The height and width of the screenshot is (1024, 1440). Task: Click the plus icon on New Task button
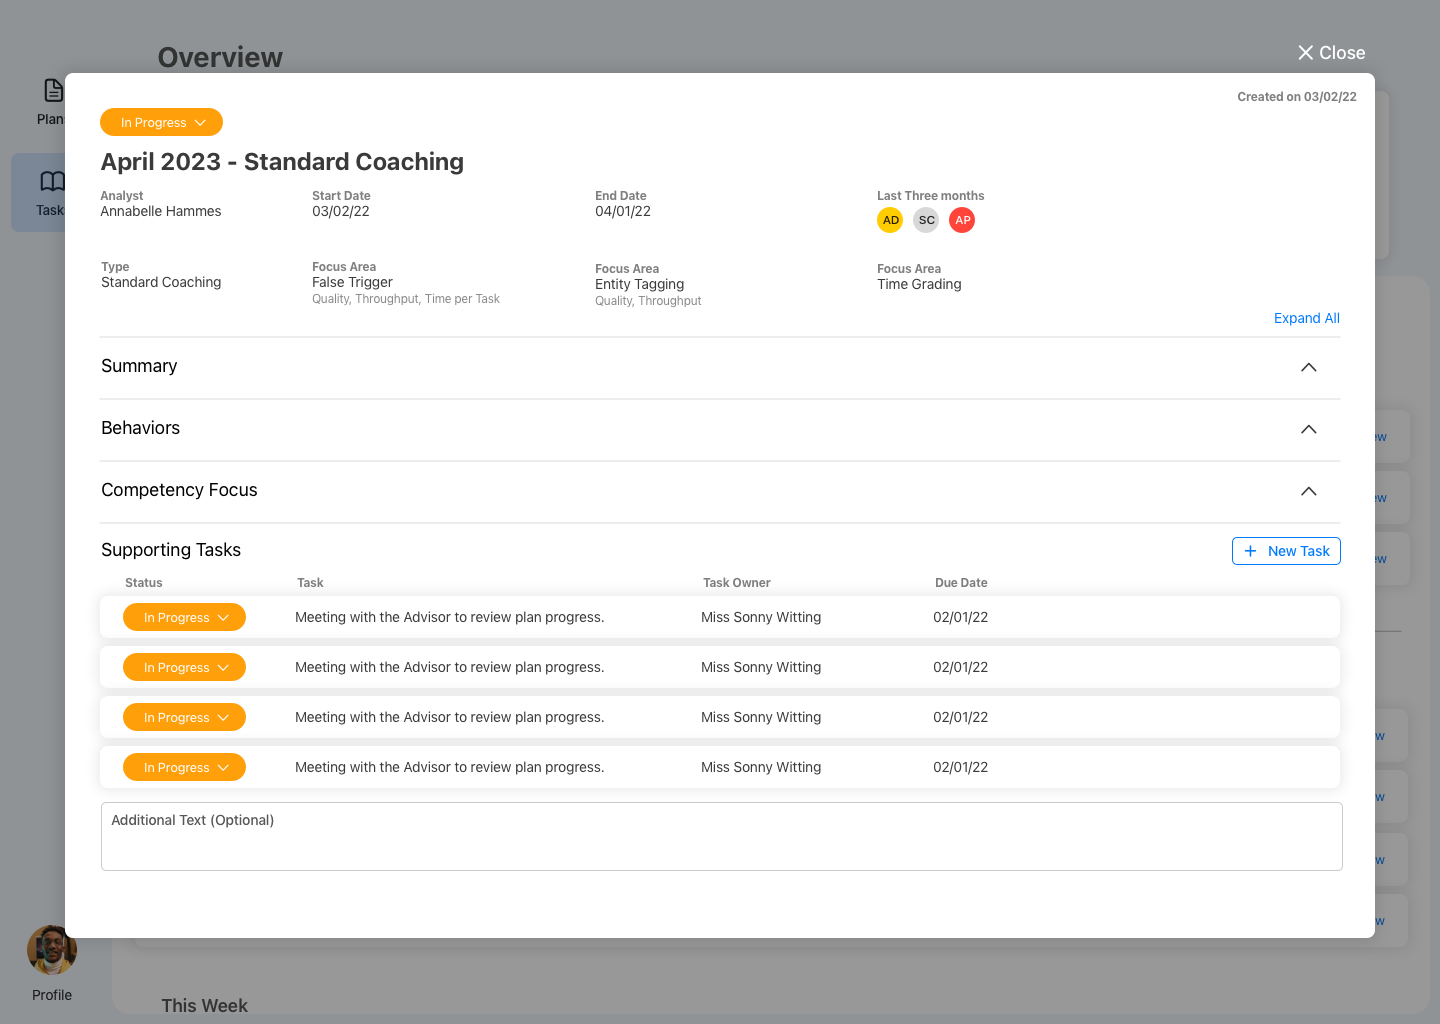pos(1251,551)
